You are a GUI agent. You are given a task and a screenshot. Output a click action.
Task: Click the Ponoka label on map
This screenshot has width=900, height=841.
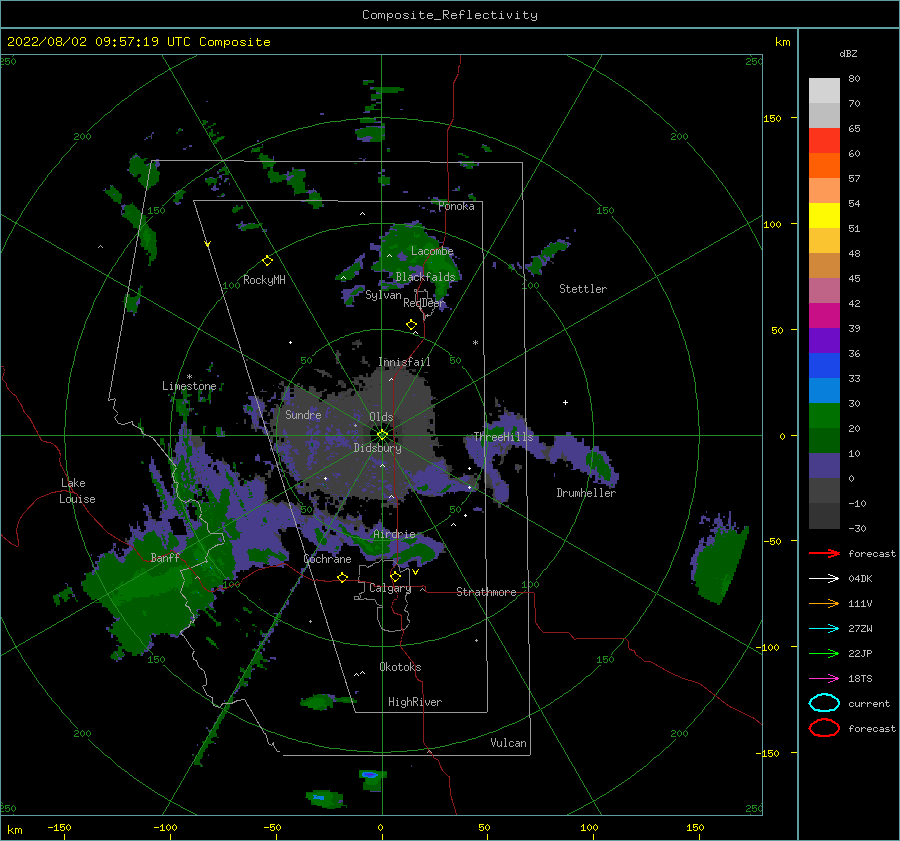click(x=456, y=206)
